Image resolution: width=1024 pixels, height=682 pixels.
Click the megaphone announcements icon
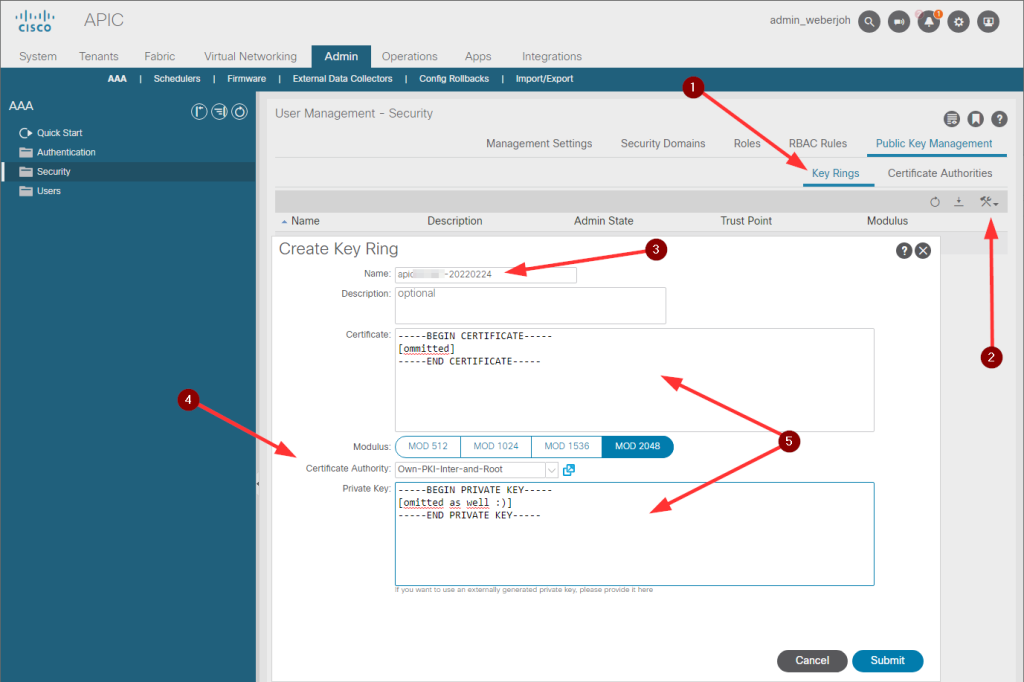coord(899,22)
